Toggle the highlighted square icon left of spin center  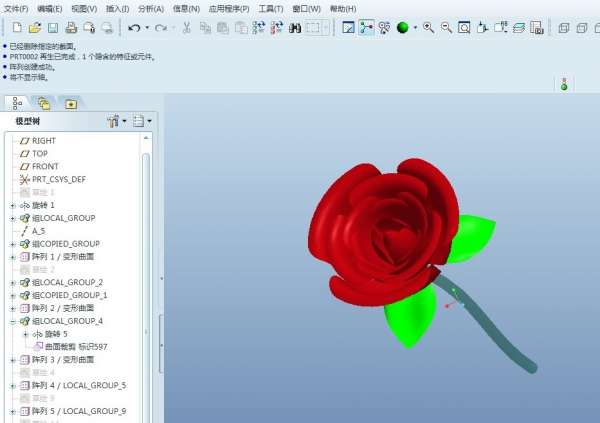pyautogui.click(x=347, y=28)
